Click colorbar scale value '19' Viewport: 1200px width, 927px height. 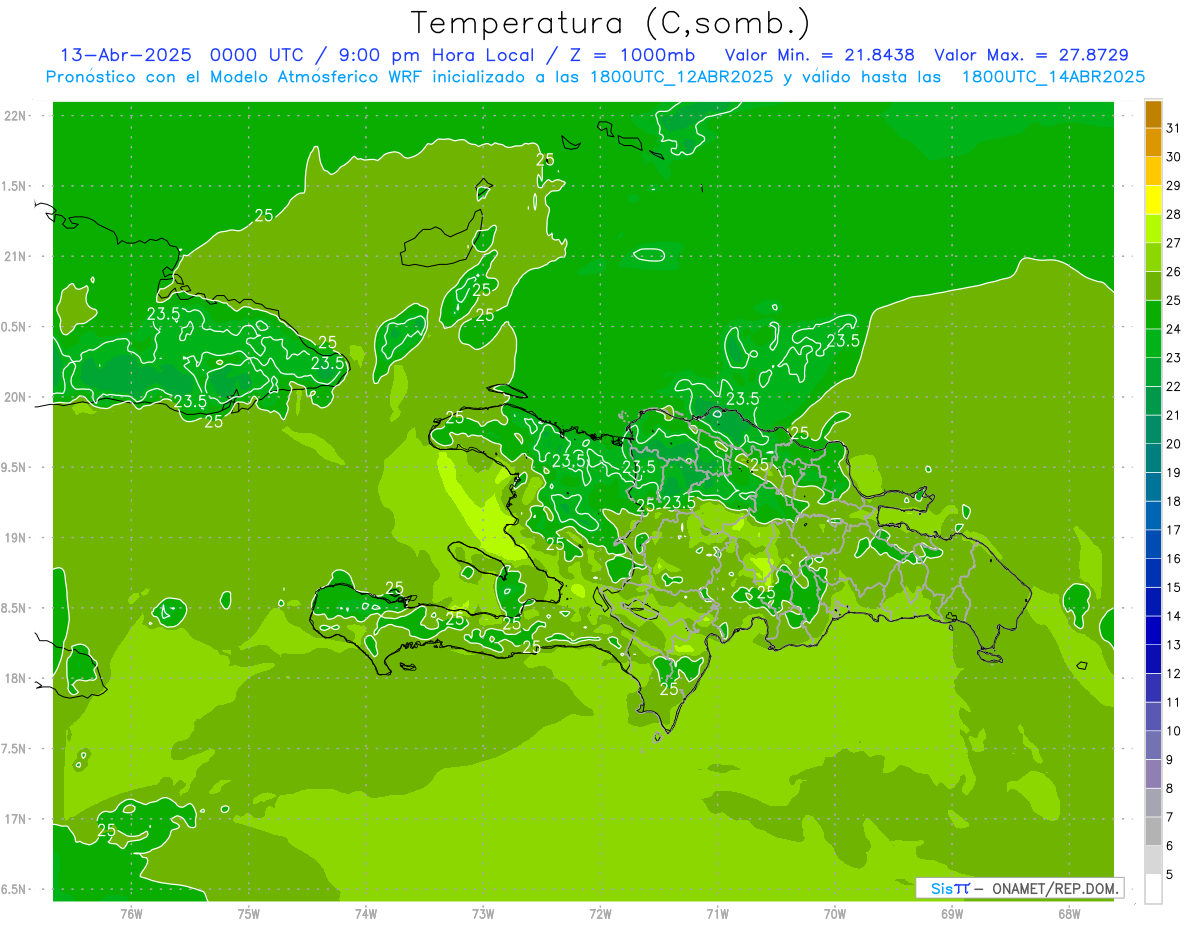tap(1174, 472)
